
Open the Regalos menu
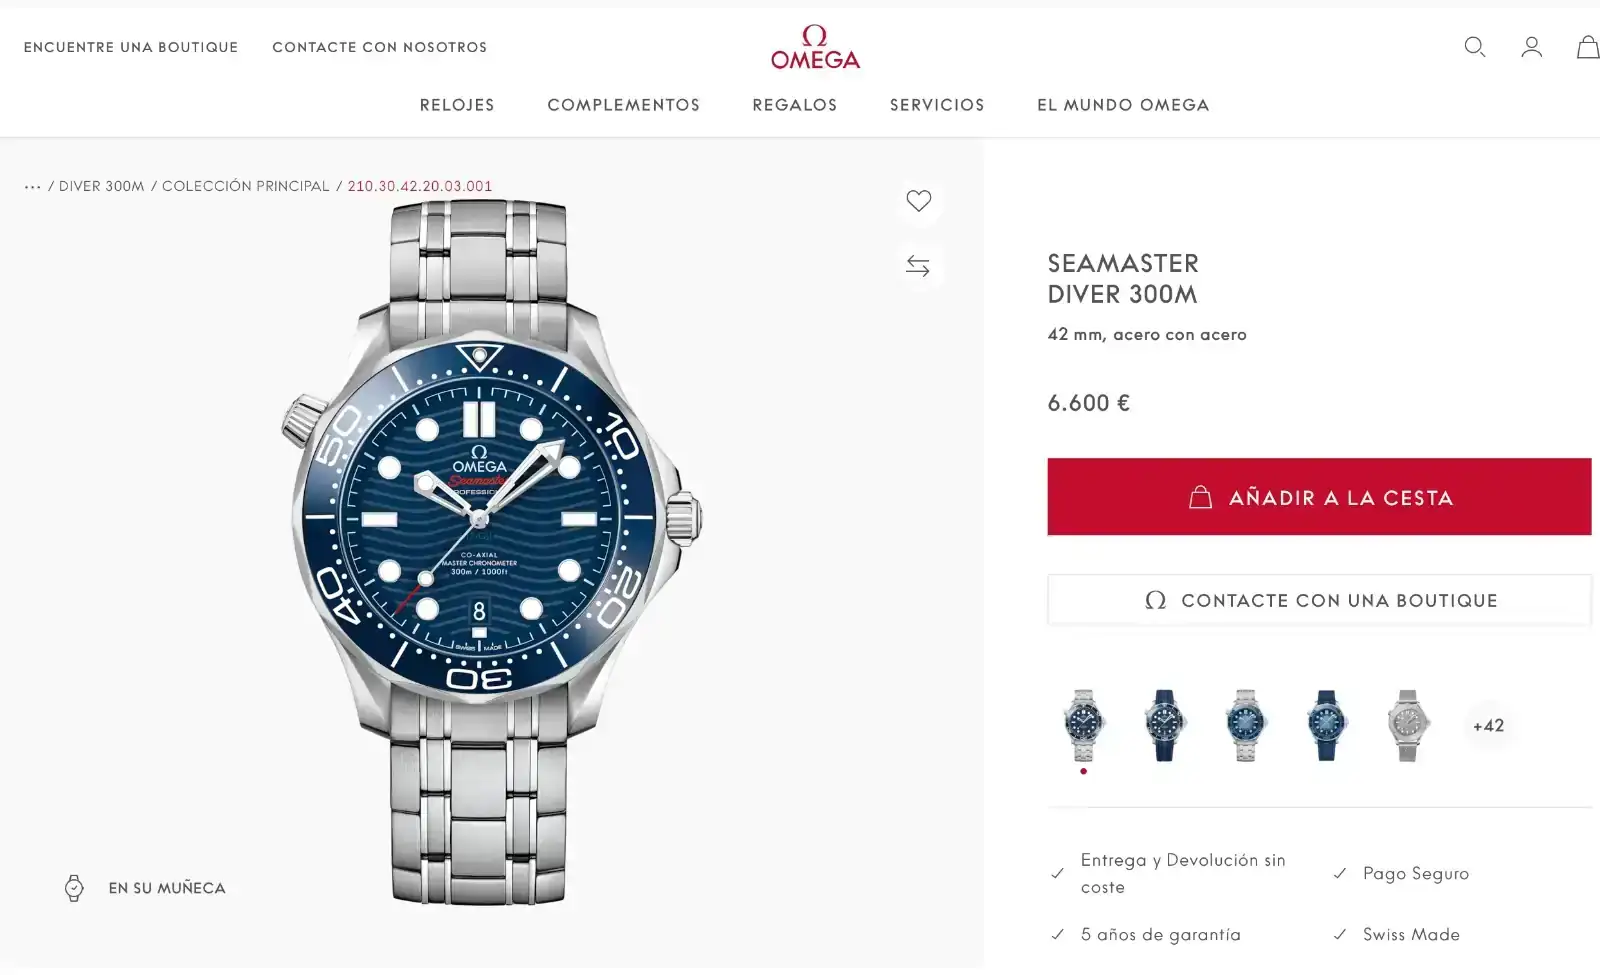[x=794, y=105]
